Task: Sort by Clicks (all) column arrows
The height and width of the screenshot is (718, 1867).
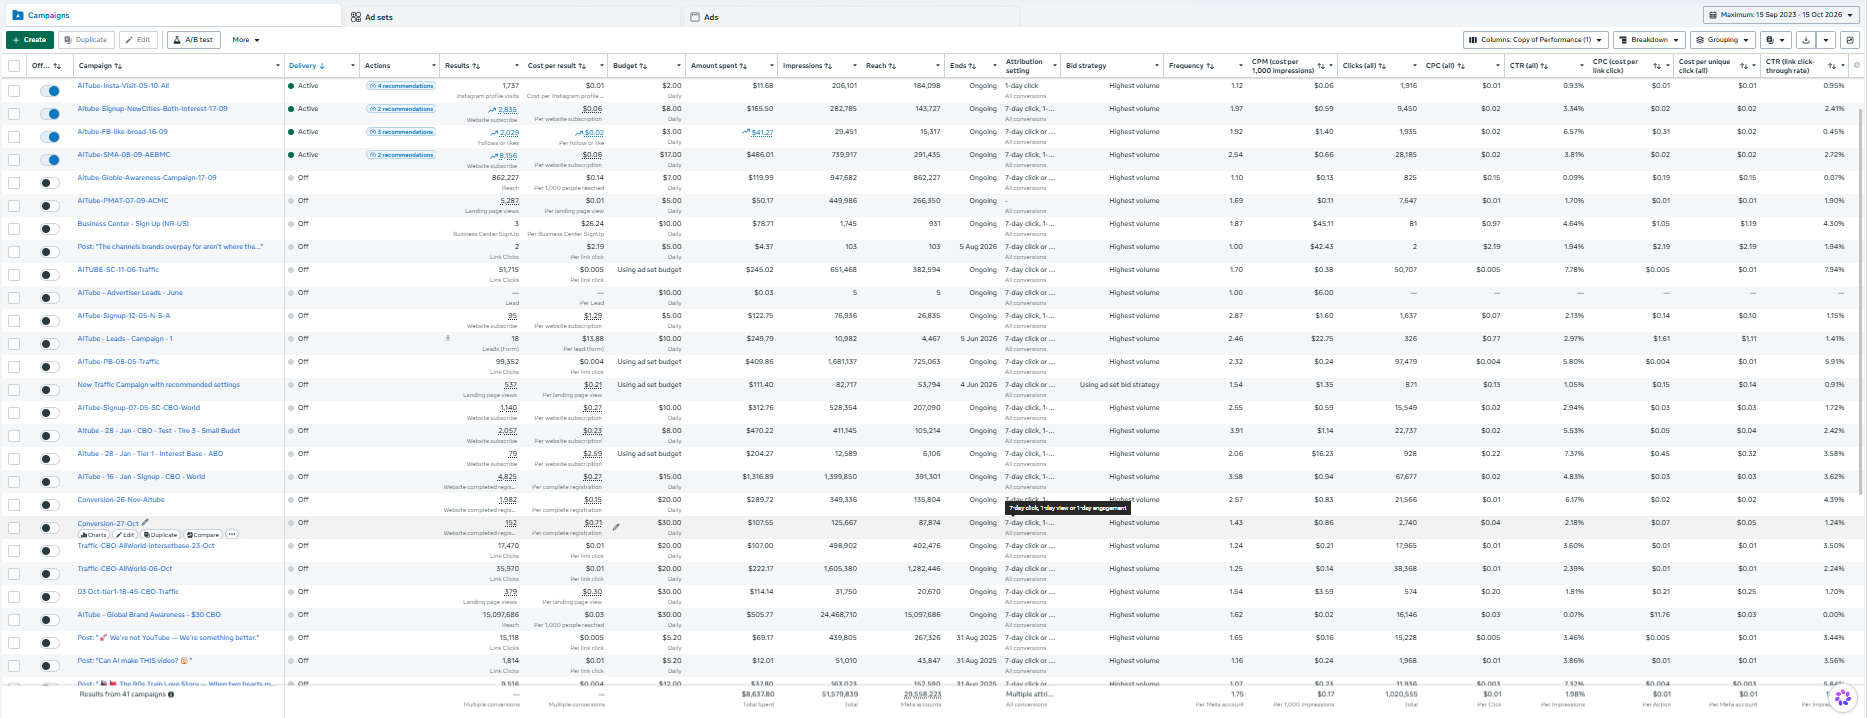Action: (x=1382, y=66)
